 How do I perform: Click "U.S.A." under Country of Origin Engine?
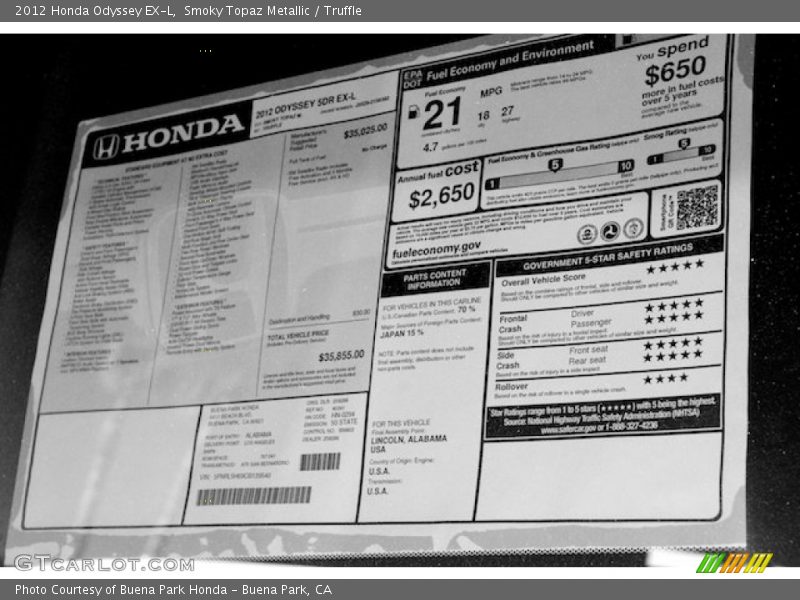pyautogui.click(x=379, y=471)
